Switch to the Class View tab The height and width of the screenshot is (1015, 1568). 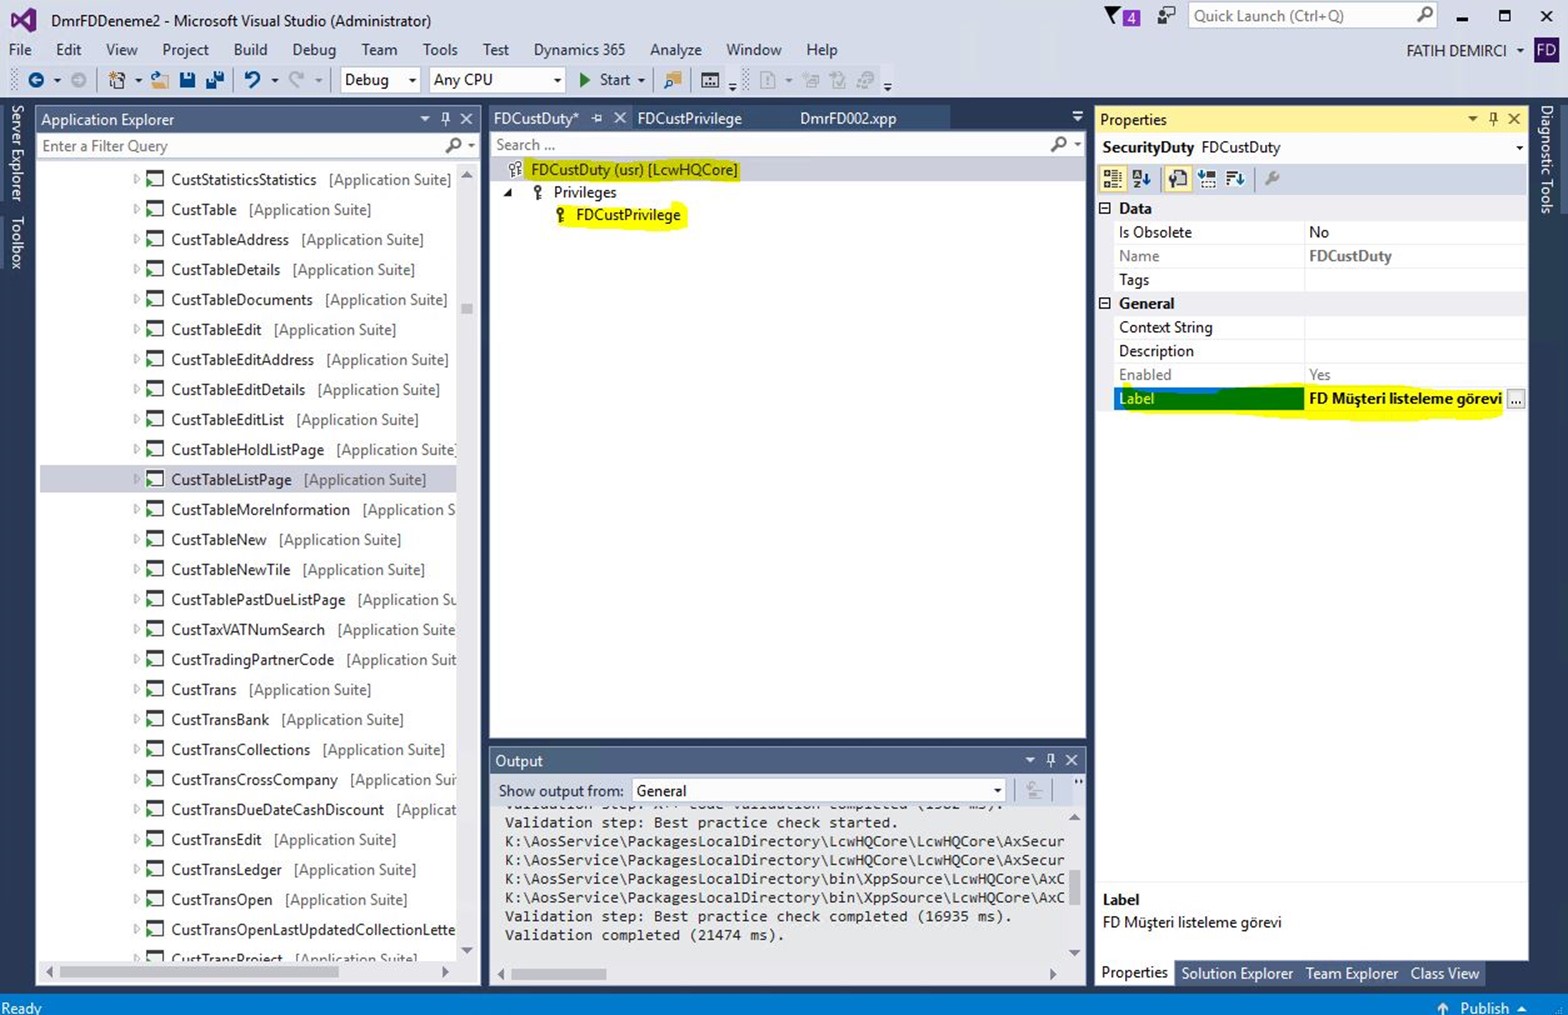pos(1444,973)
